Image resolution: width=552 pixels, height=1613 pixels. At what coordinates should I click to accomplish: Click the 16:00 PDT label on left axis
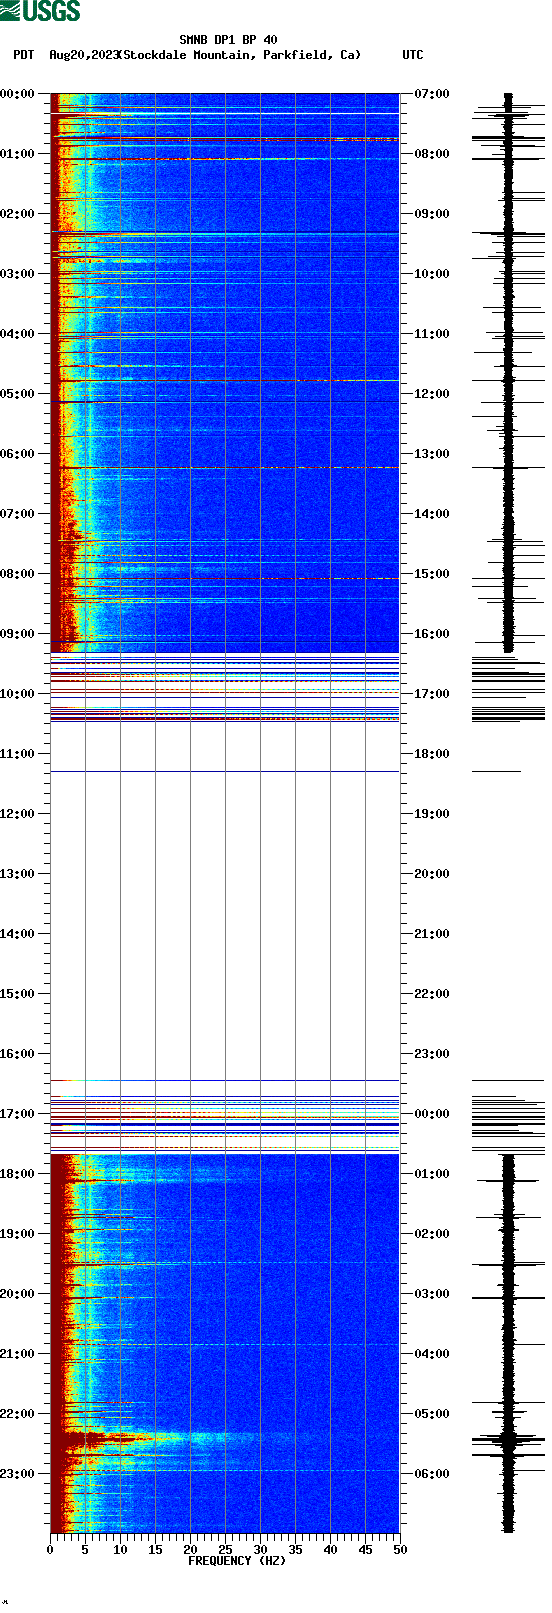pos(17,1054)
